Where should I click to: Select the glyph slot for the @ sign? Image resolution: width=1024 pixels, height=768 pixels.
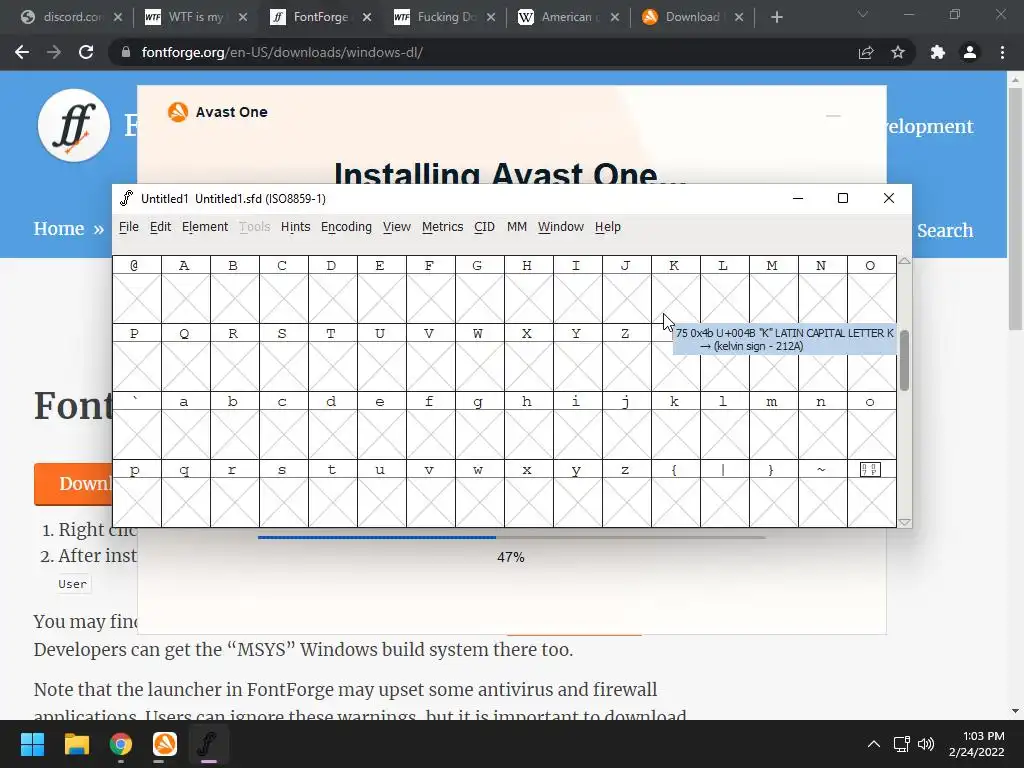coord(136,298)
